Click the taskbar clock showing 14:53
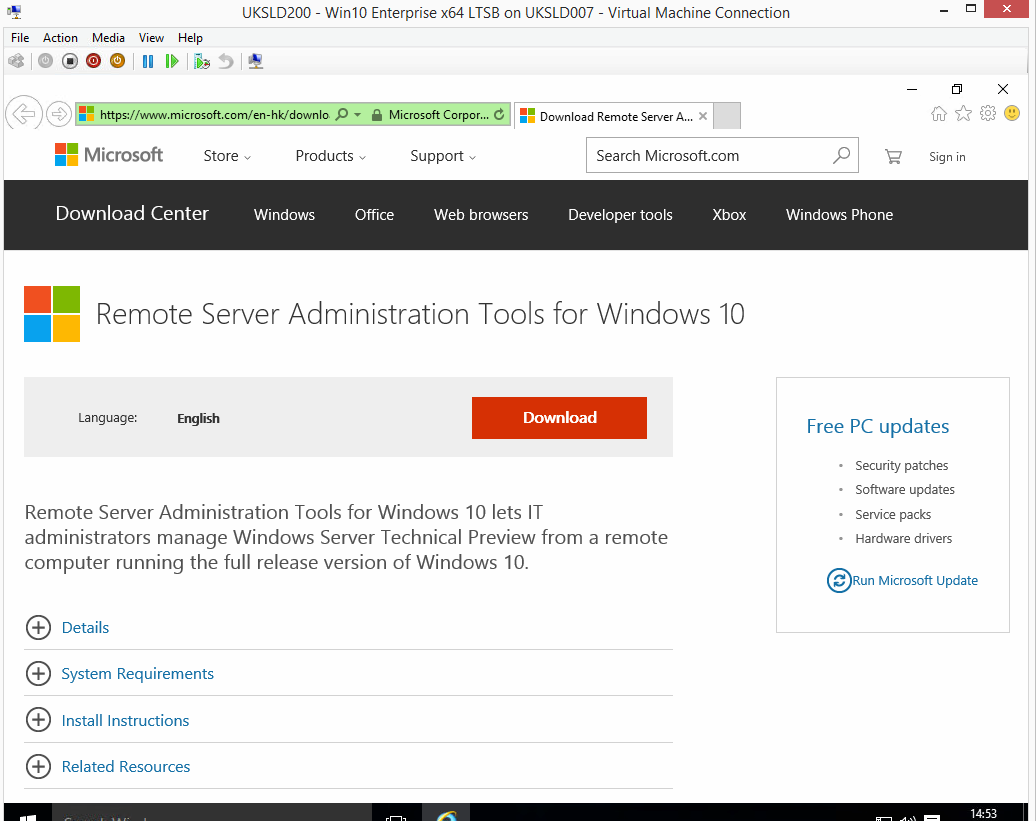This screenshot has width=1036, height=821. tap(983, 813)
